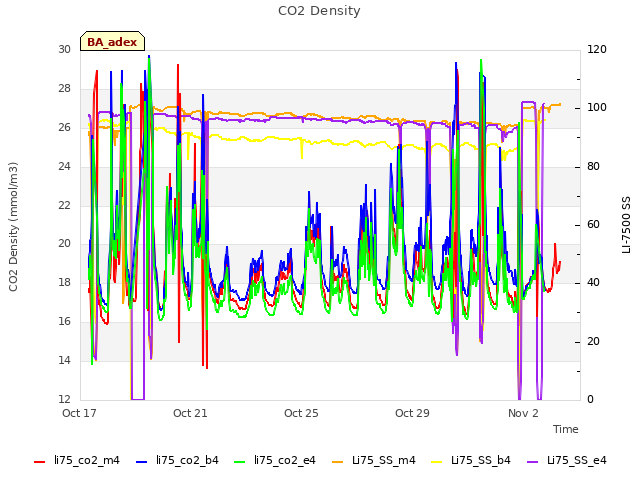This screenshot has height=480, width=640.
Task: Click left axis value 12
Action: click(64, 399)
